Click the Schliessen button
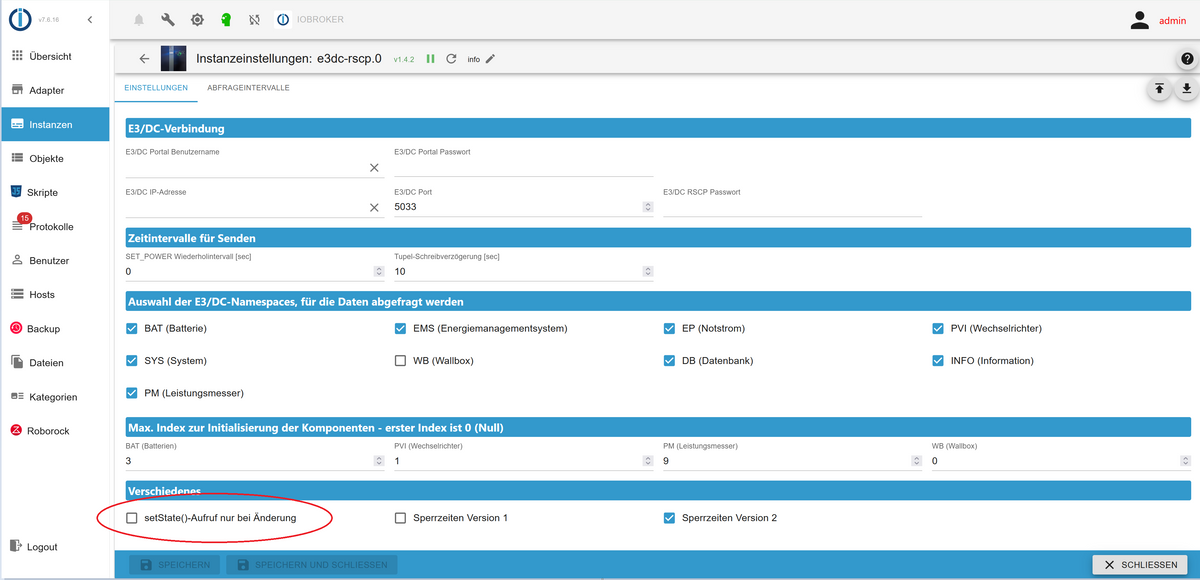This screenshot has width=1200, height=580. [1140, 565]
